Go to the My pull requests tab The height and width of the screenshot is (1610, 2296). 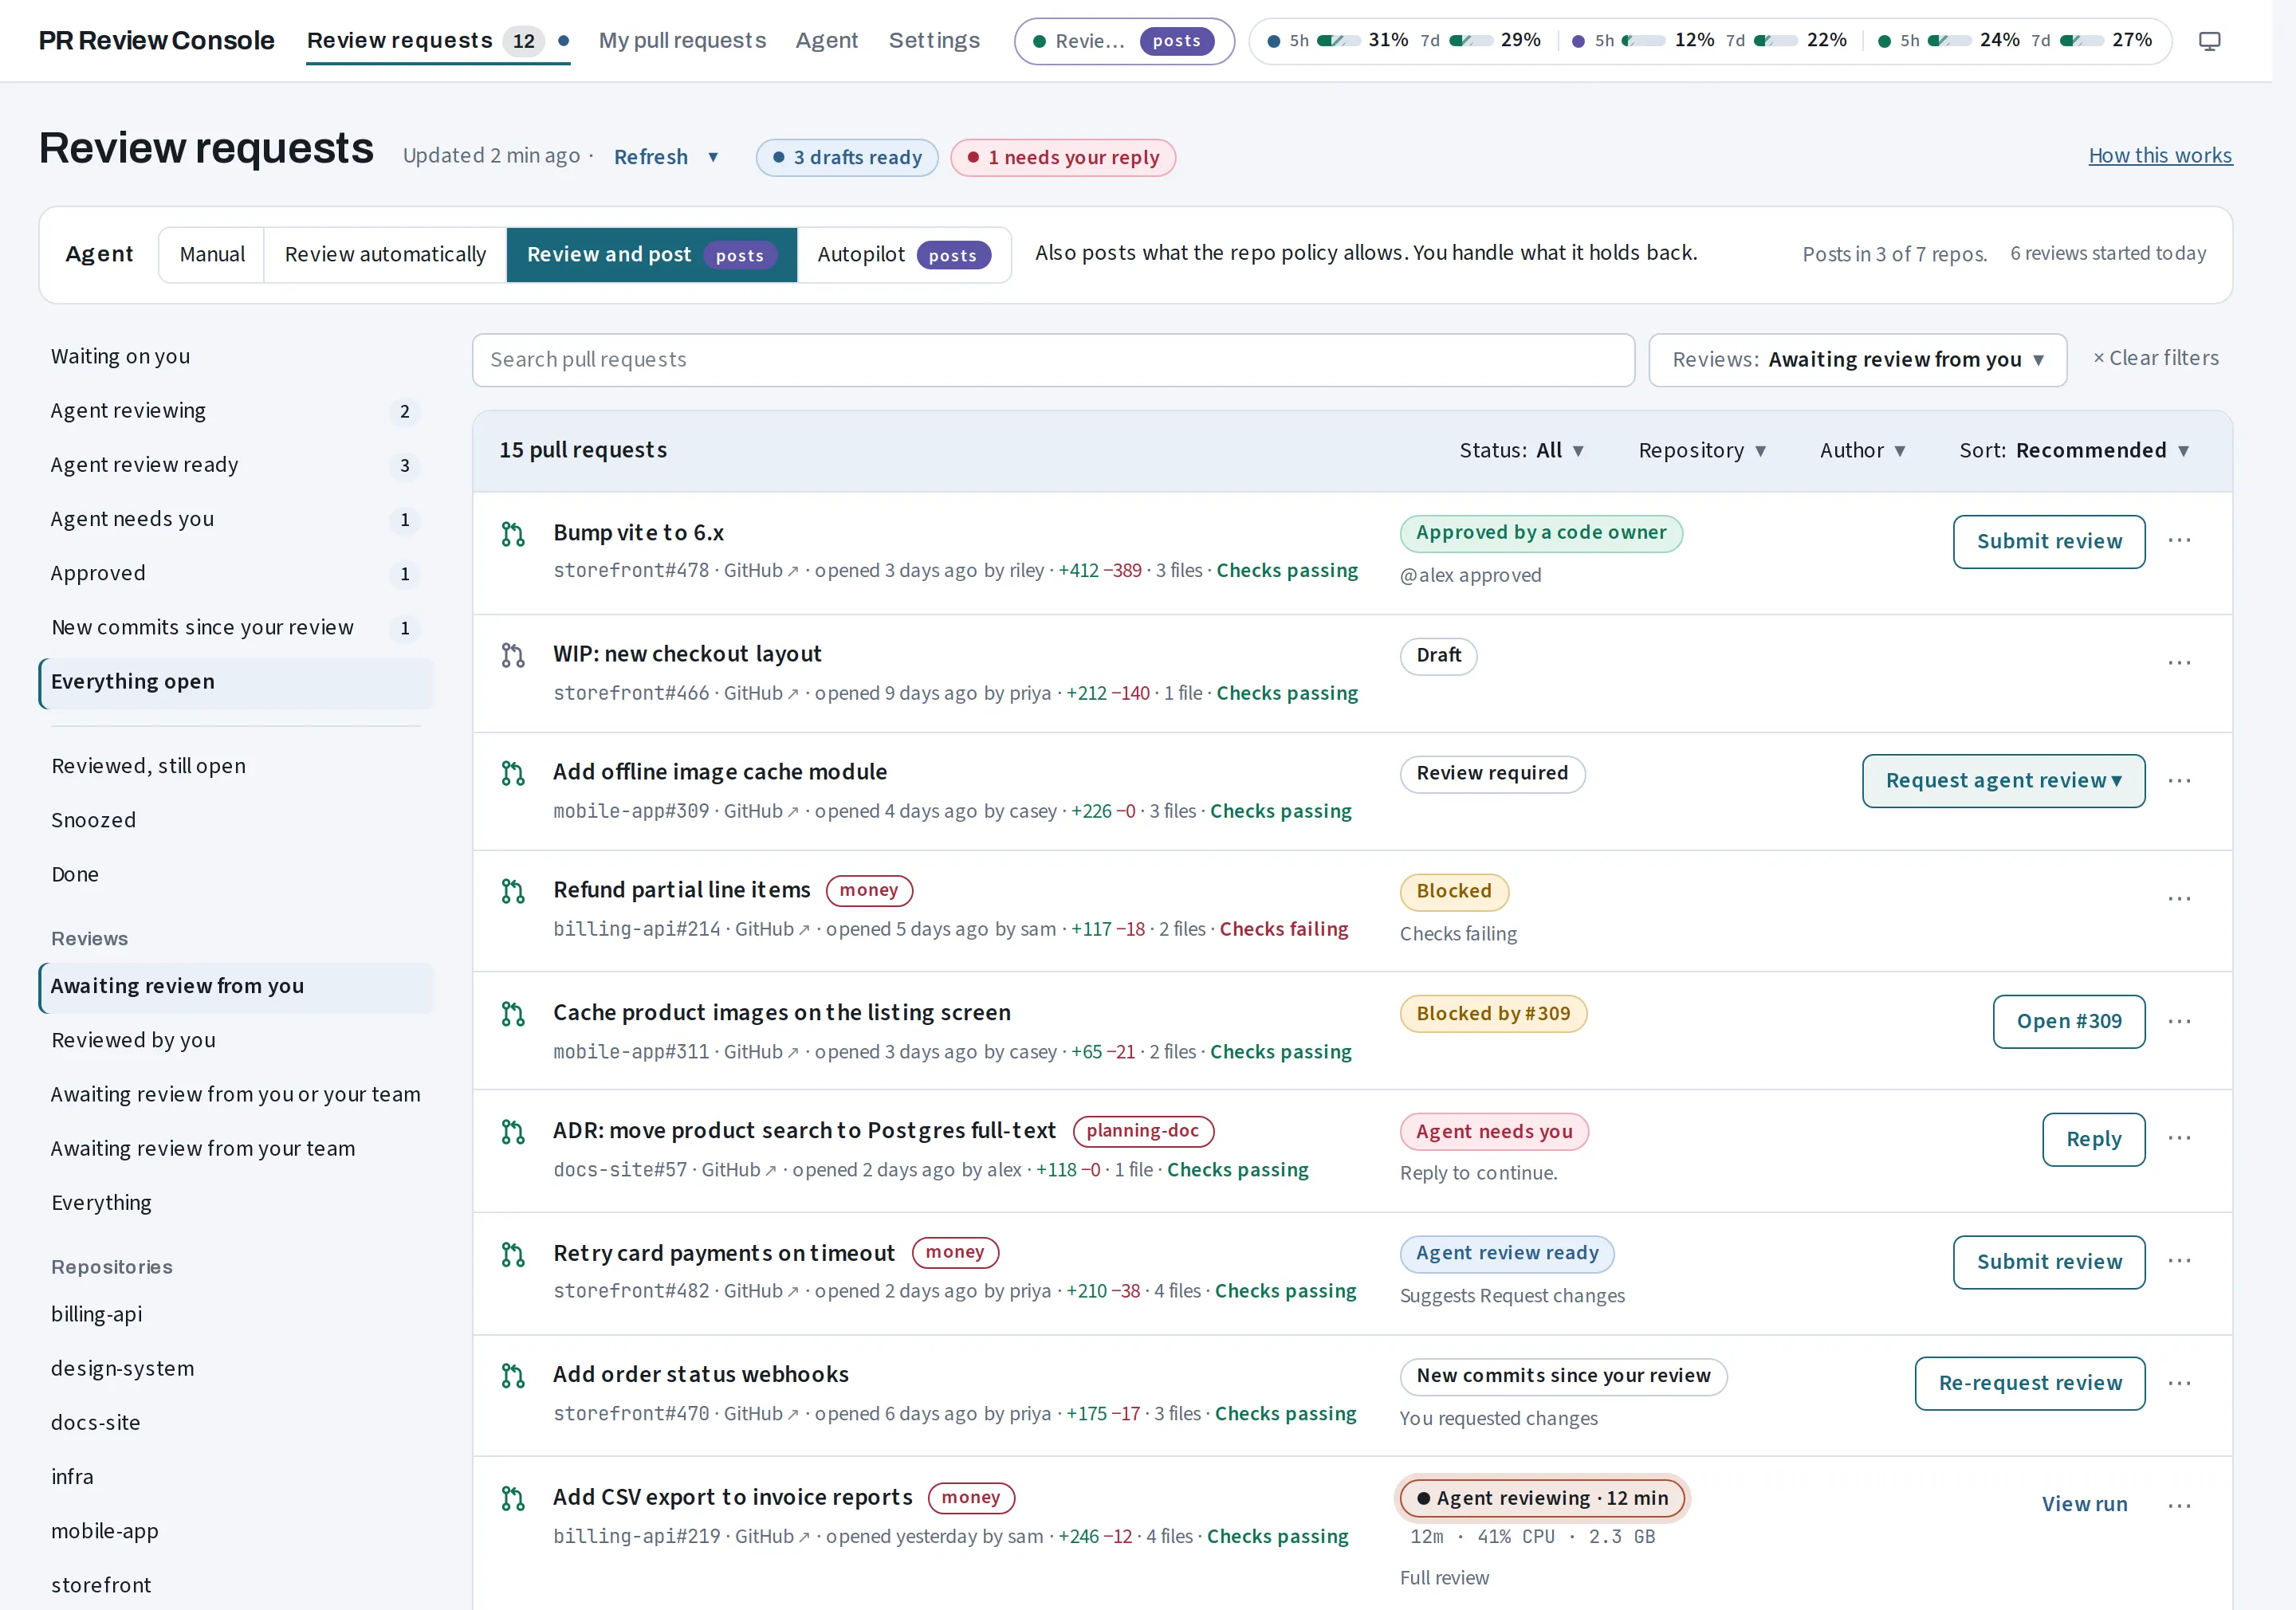pos(682,41)
